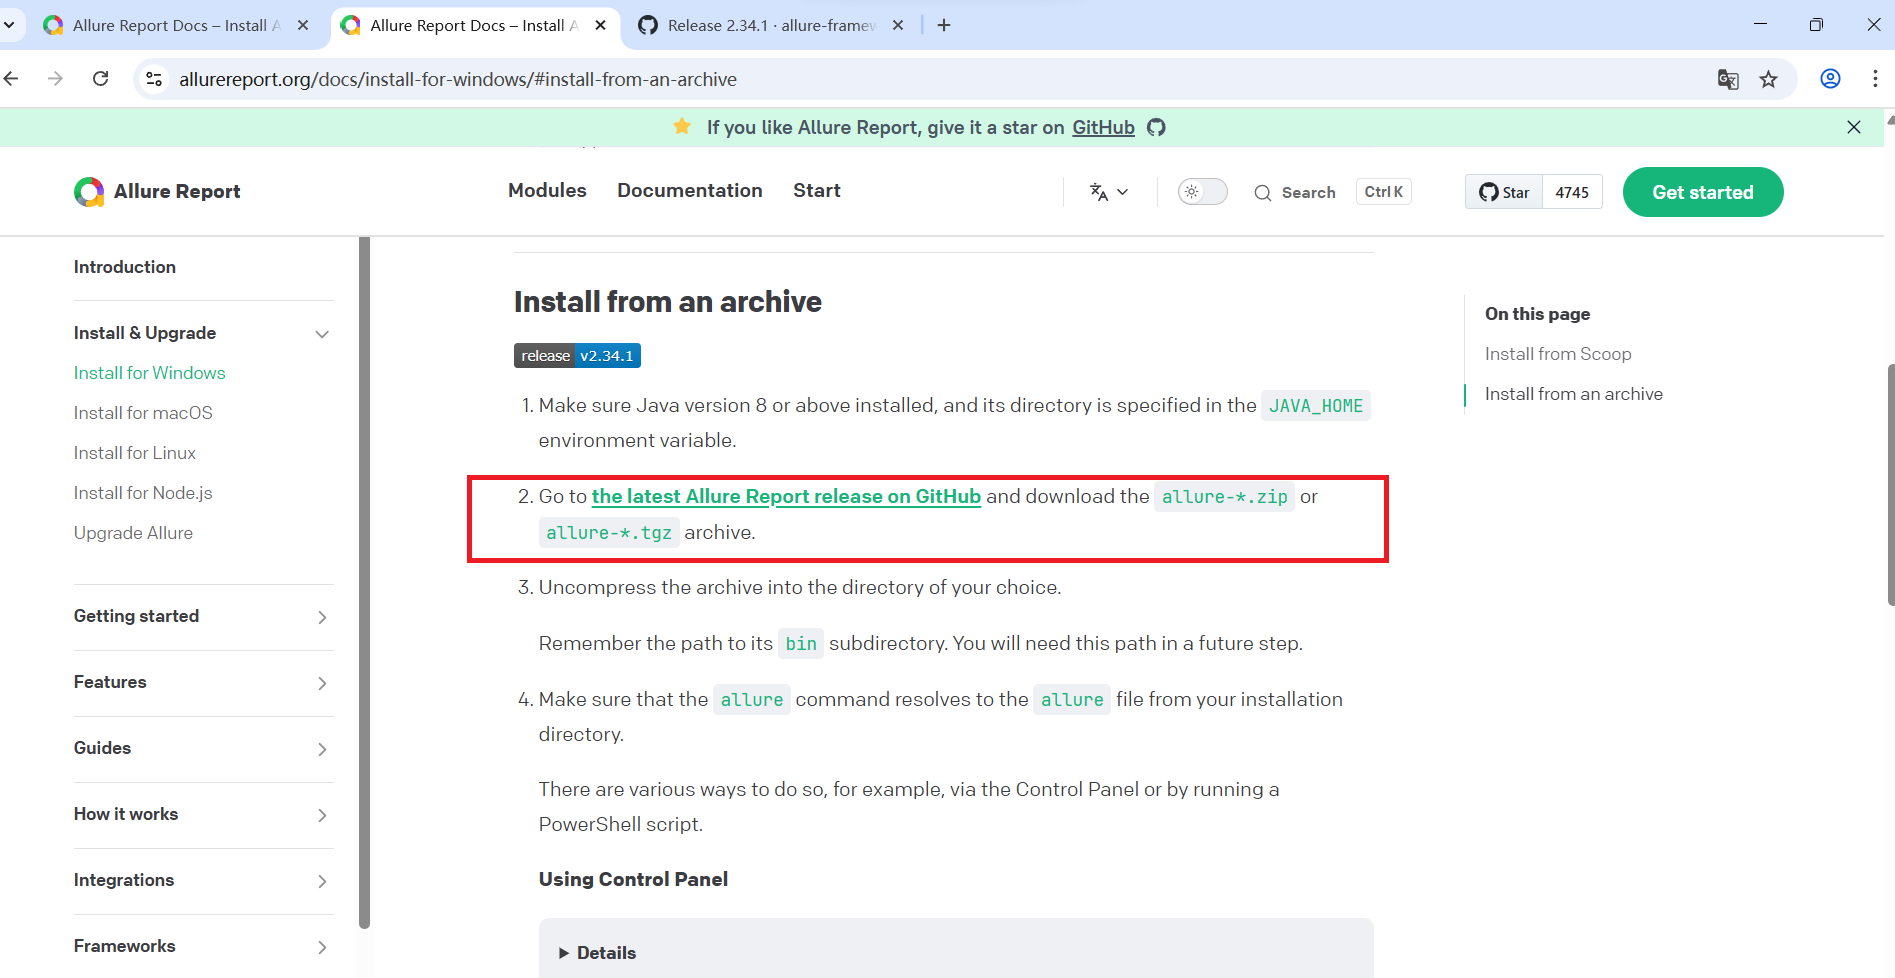1895x978 pixels.
Task: Reload the current page
Action: click(x=101, y=79)
